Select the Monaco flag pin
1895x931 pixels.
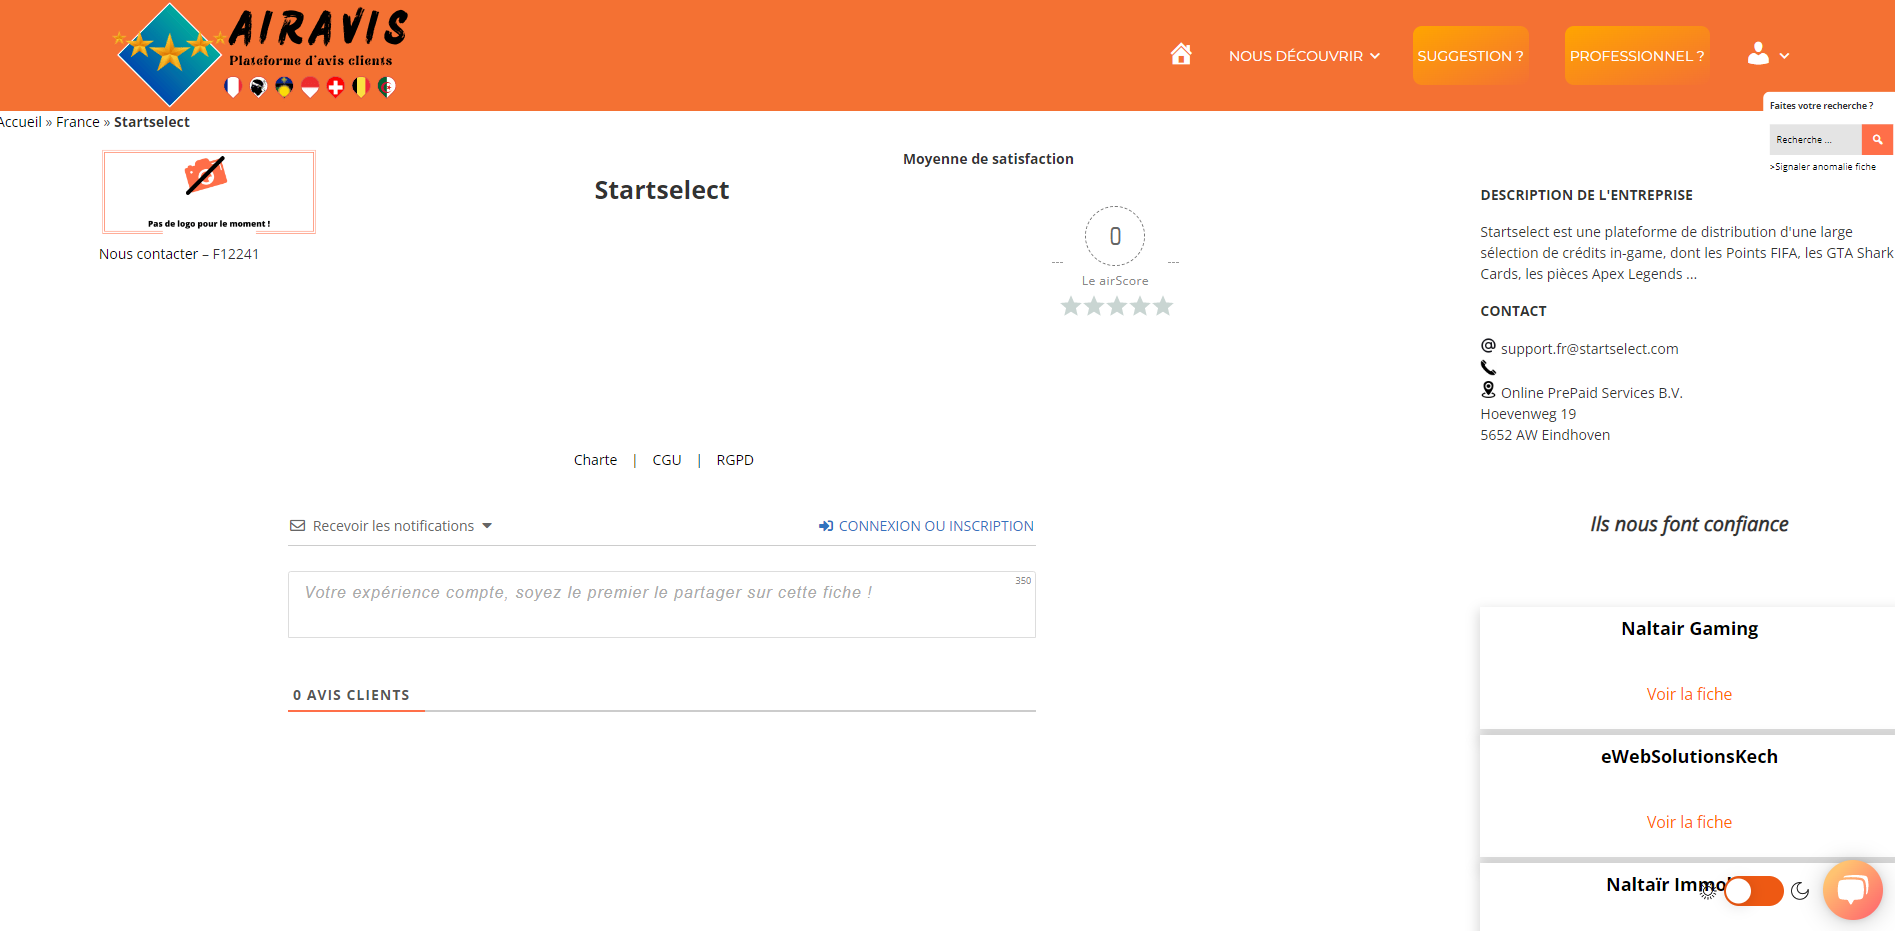pyautogui.click(x=310, y=87)
